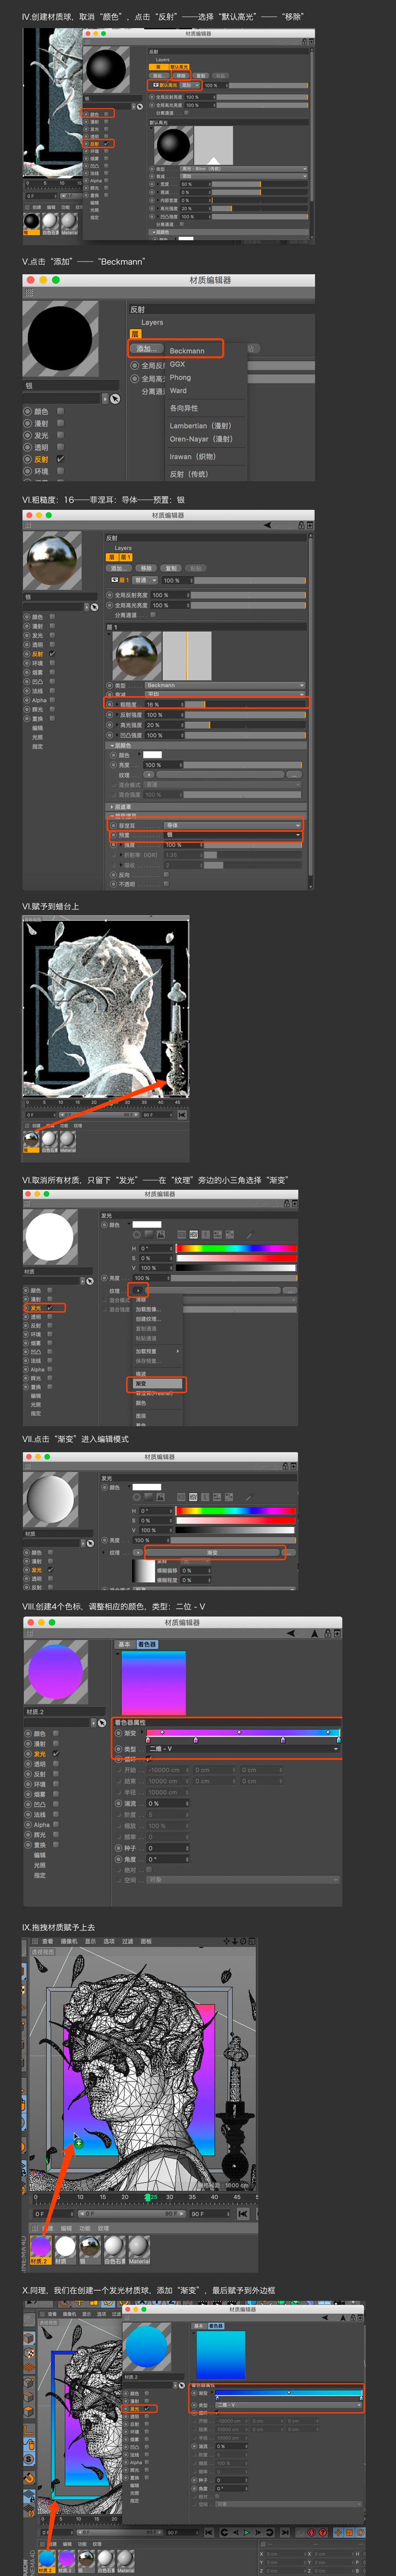Viewport: 396px width, 2576px height.
Task: Click 移除 button in the chrome sphere editor
Action: click(x=146, y=568)
